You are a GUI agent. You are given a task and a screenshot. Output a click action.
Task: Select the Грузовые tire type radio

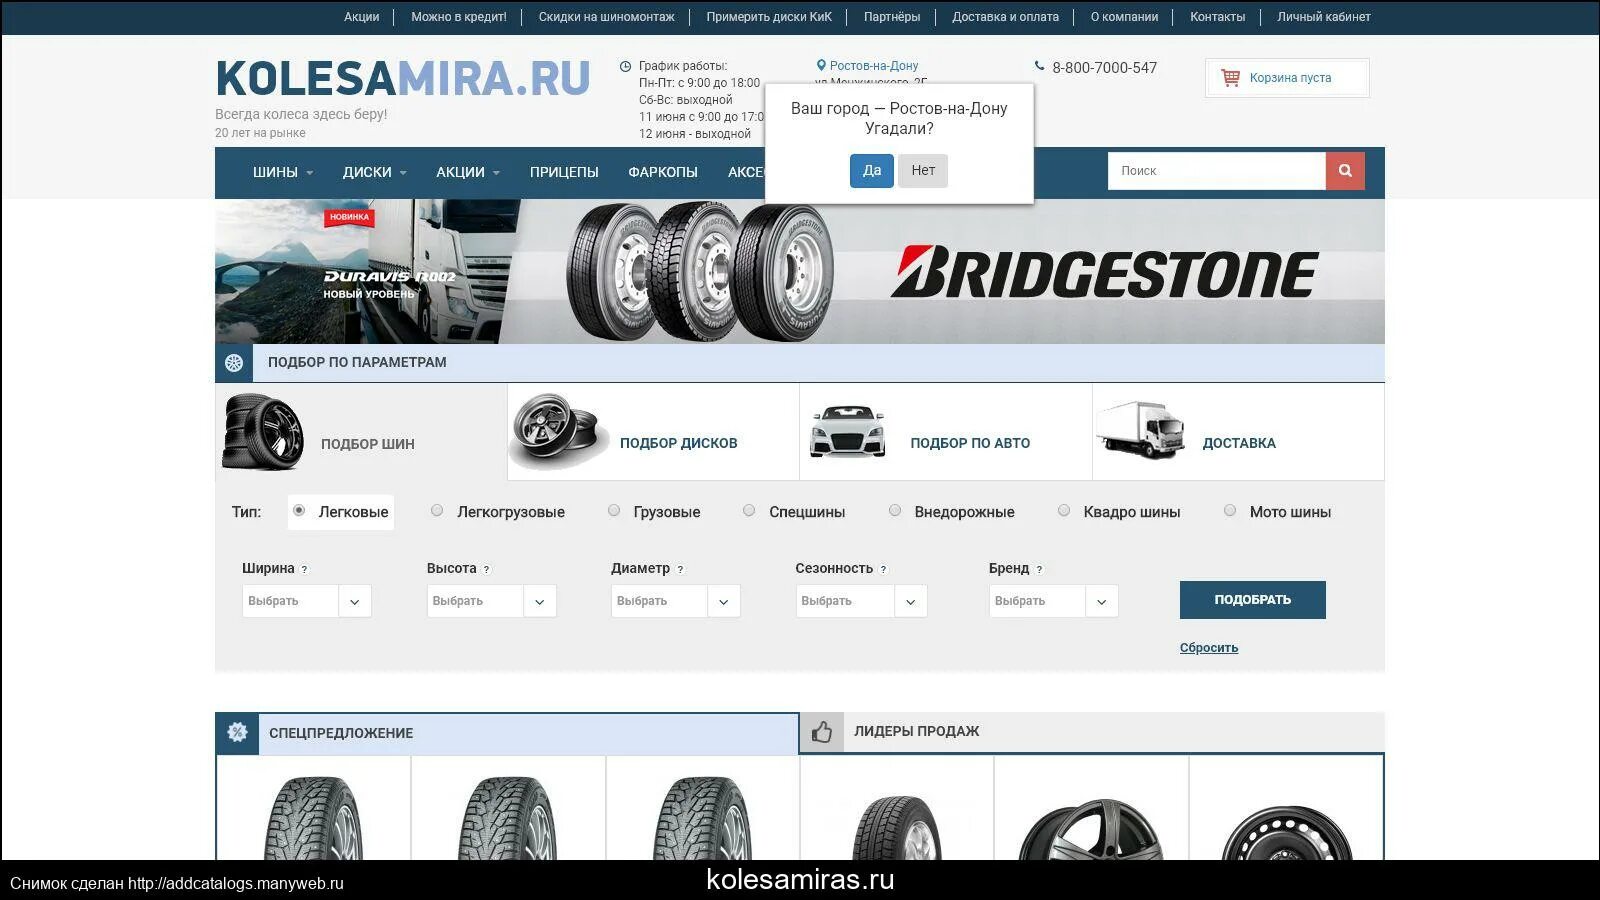tap(614, 510)
